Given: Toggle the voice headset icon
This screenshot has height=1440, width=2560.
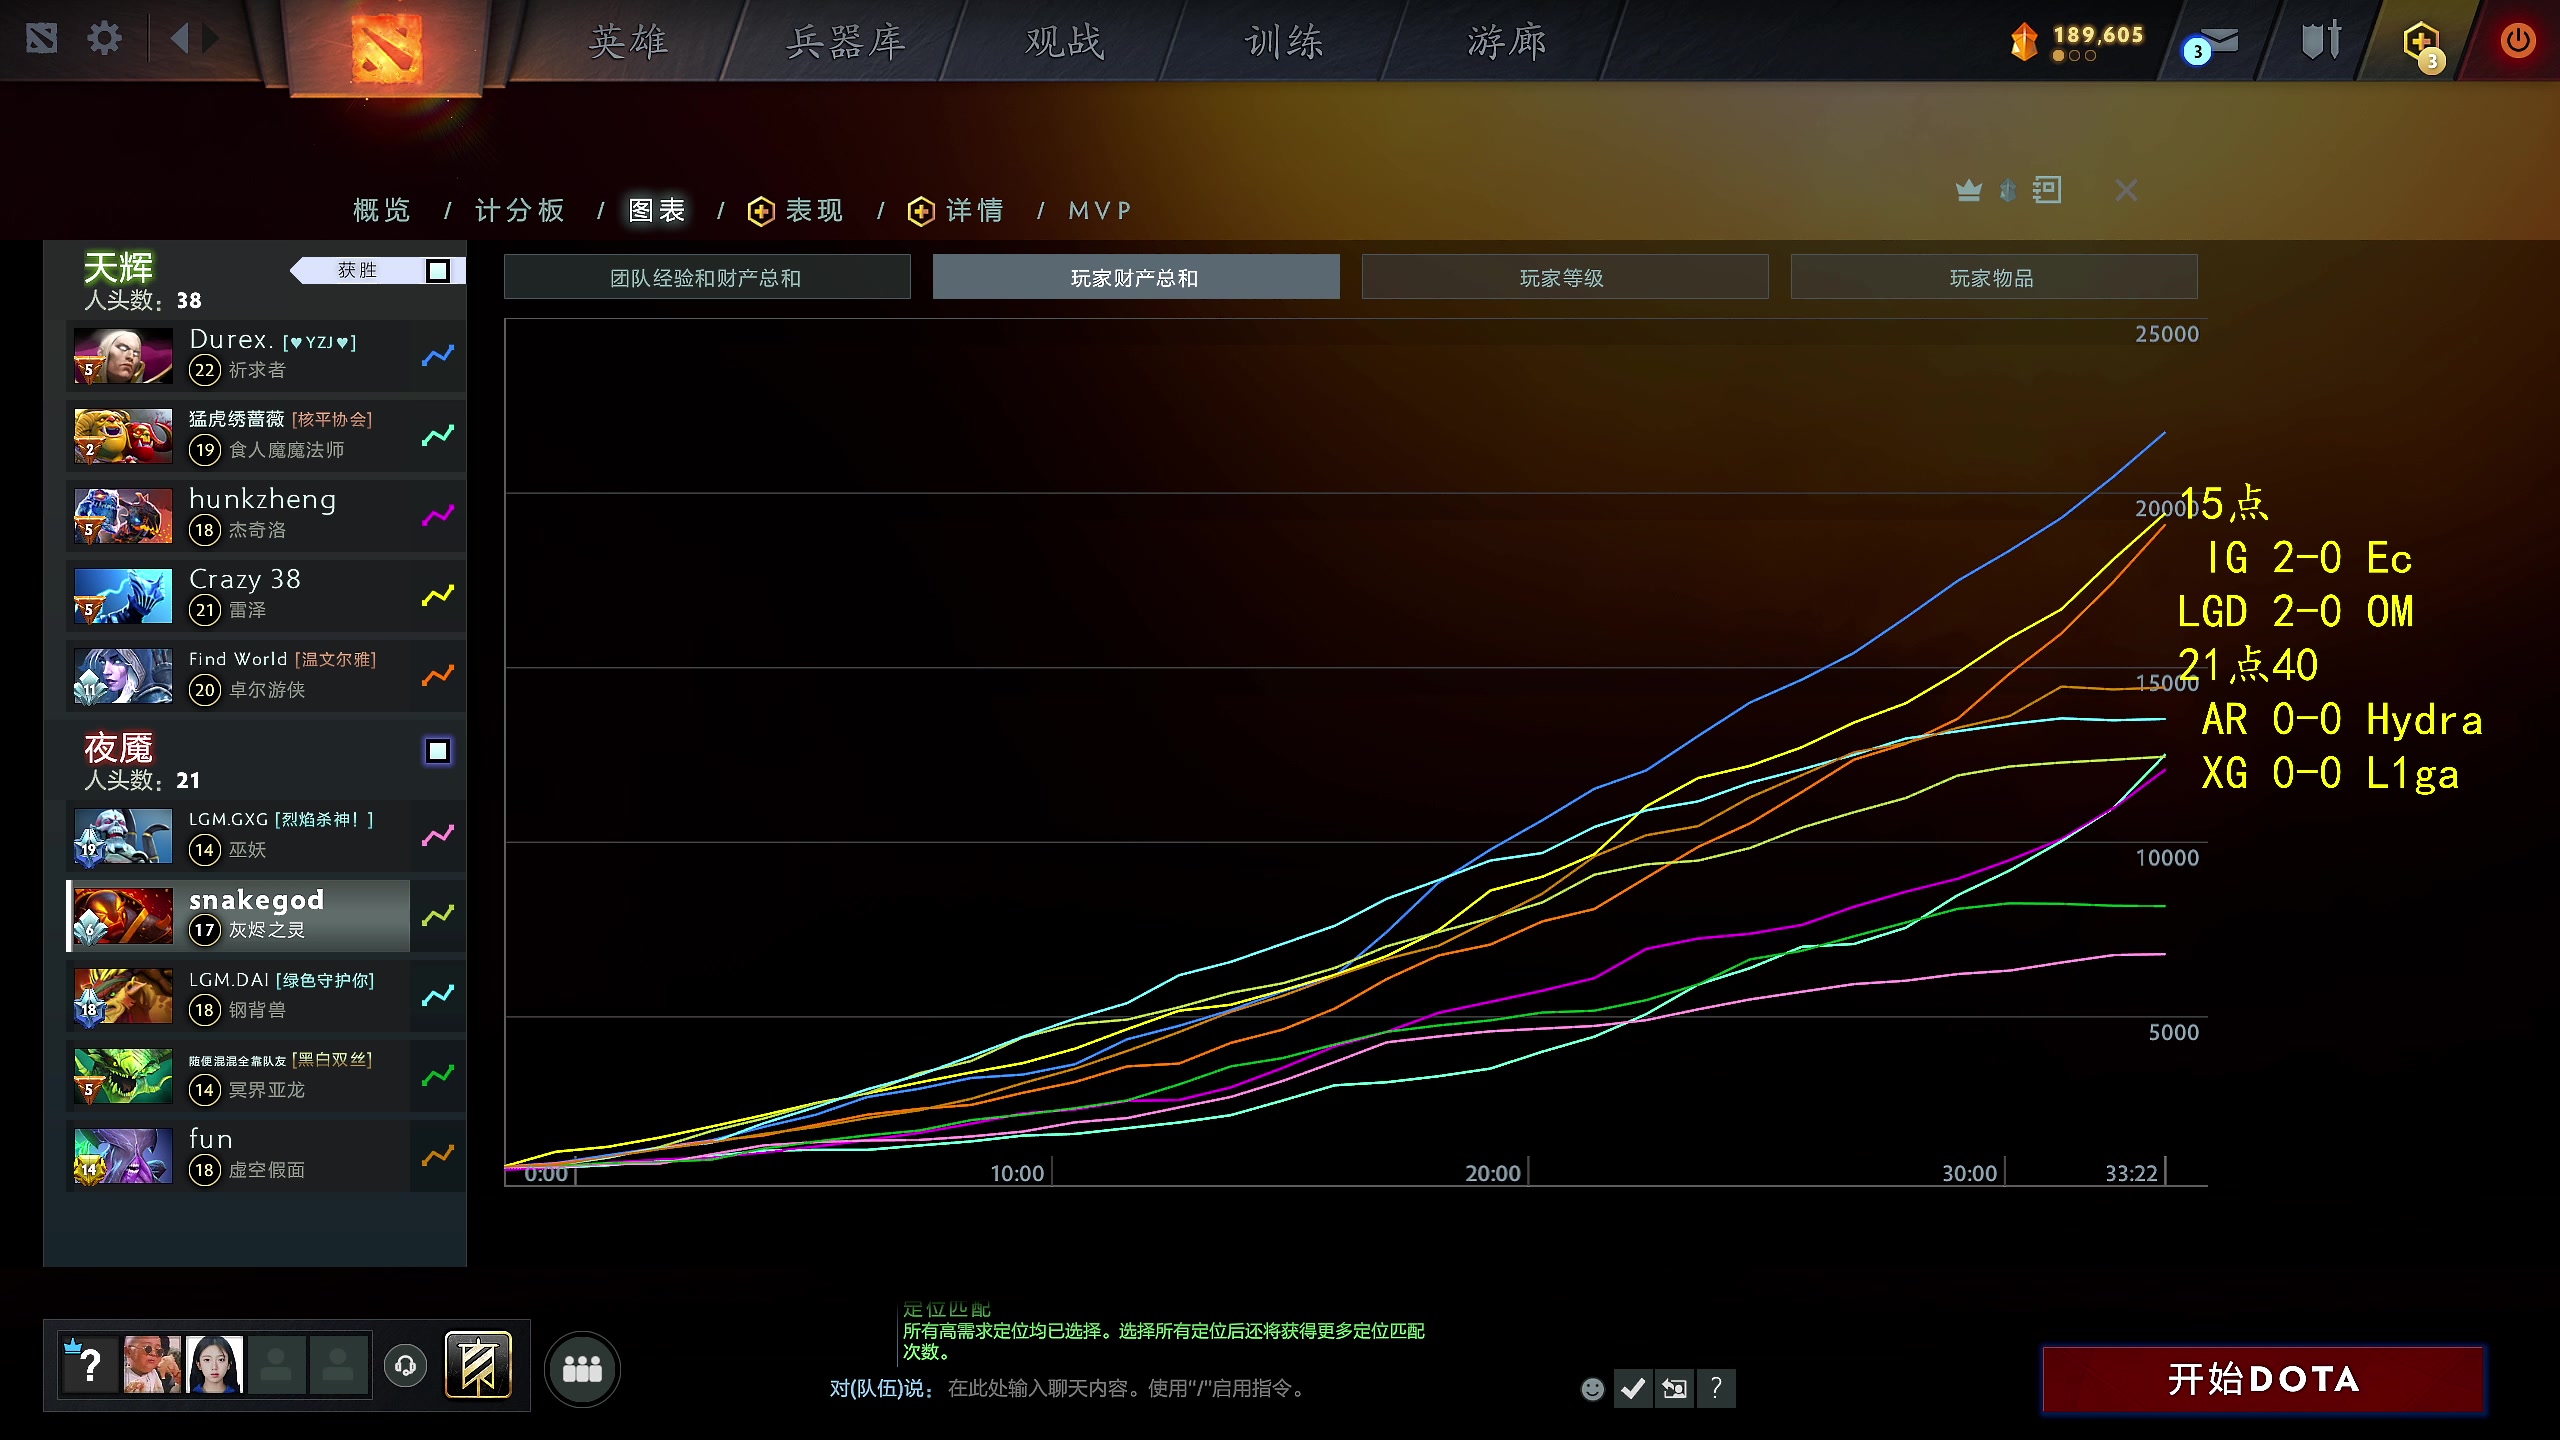Looking at the screenshot, I should coord(405,1366).
